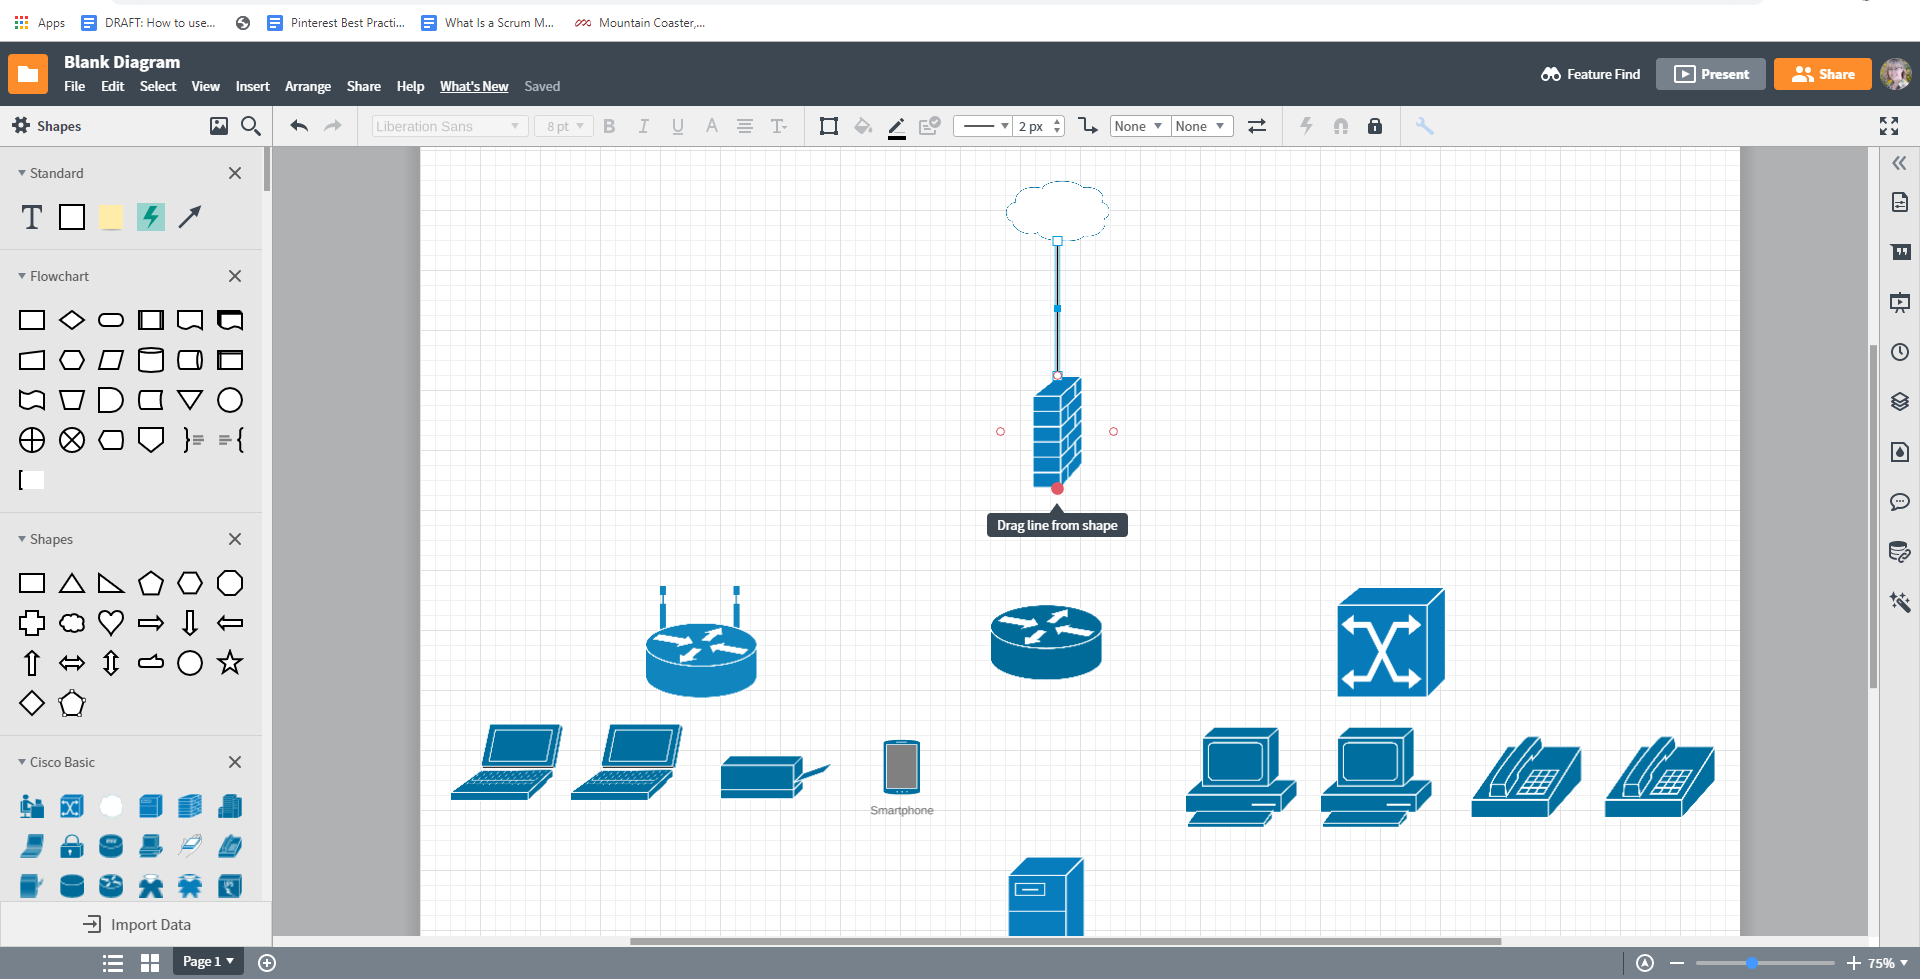
Task: Open the comments speech bubble icon
Action: coord(1900,502)
